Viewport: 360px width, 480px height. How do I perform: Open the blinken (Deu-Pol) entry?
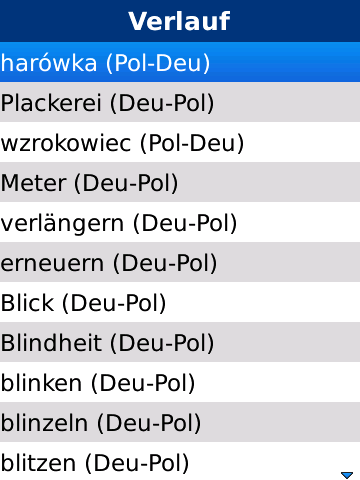pos(180,382)
